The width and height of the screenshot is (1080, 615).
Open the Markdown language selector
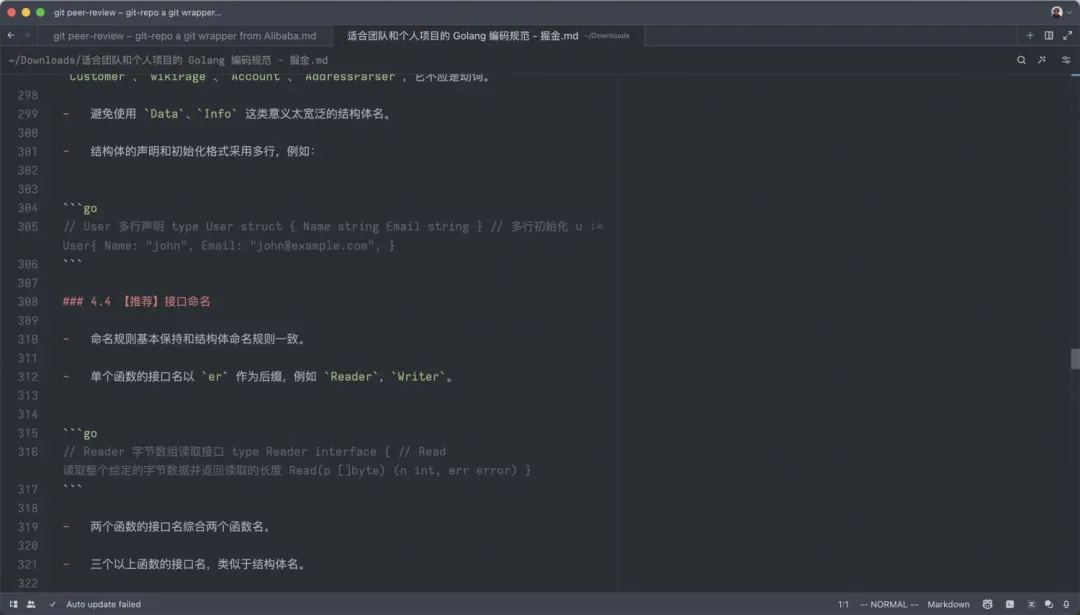coord(948,604)
